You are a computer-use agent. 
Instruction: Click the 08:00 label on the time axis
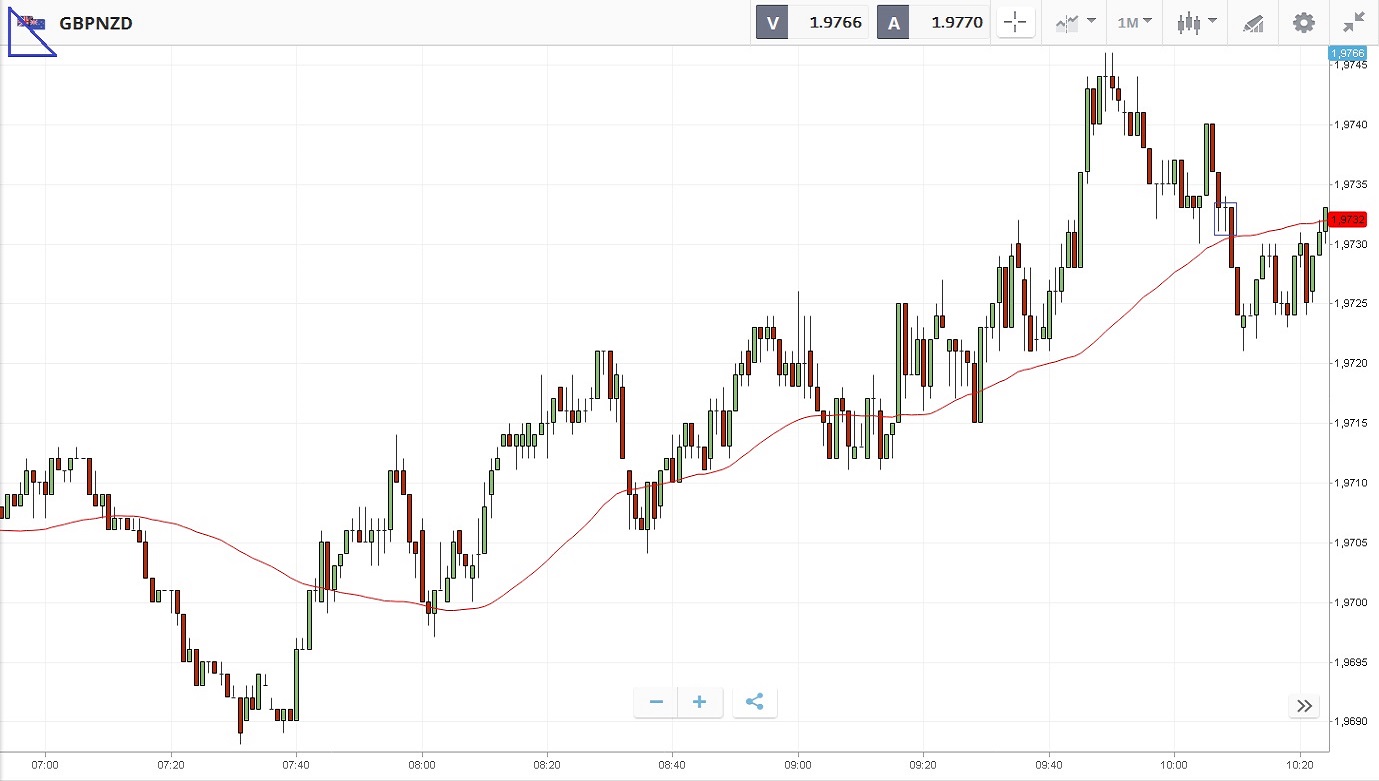click(423, 763)
